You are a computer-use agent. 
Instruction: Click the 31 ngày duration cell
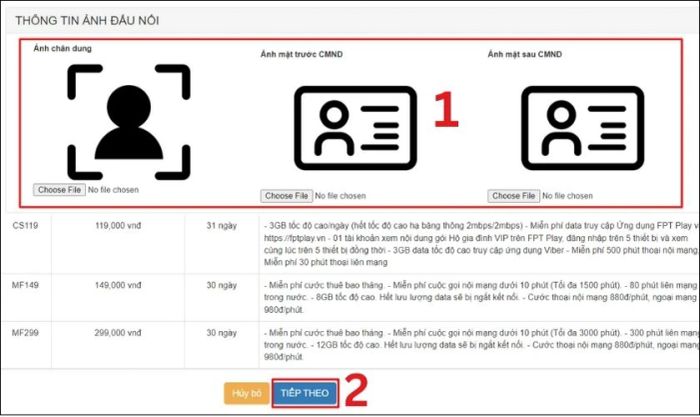[x=221, y=225]
